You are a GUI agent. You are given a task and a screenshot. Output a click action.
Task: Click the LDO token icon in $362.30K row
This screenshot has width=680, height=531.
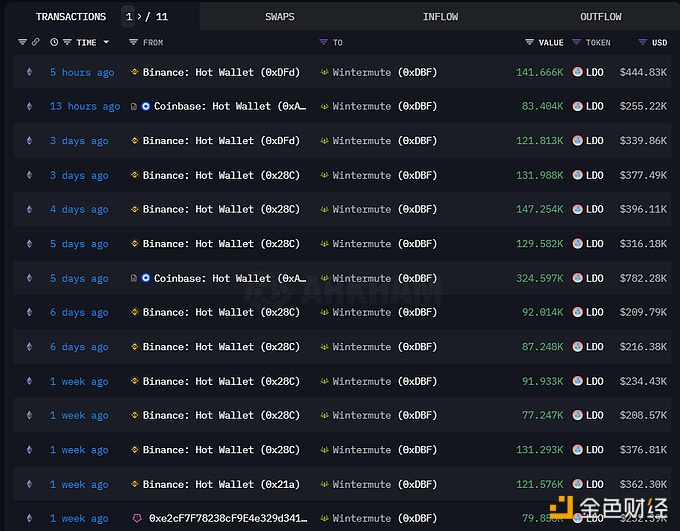tap(577, 484)
